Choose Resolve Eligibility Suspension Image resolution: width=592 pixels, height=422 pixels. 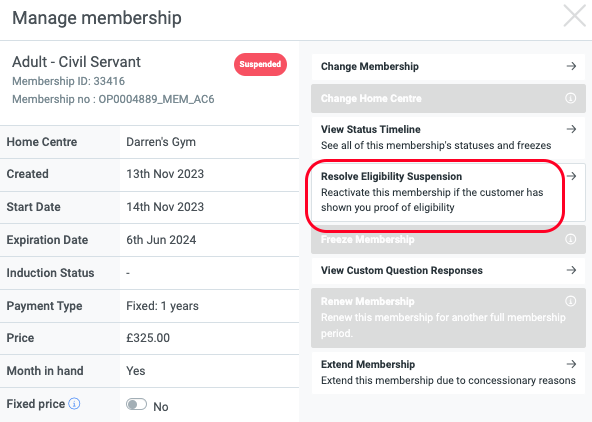point(448,192)
